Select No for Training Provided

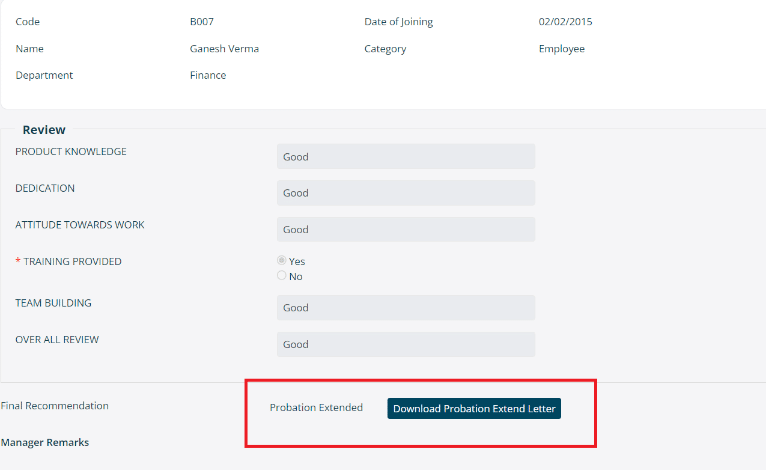point(281,276)
